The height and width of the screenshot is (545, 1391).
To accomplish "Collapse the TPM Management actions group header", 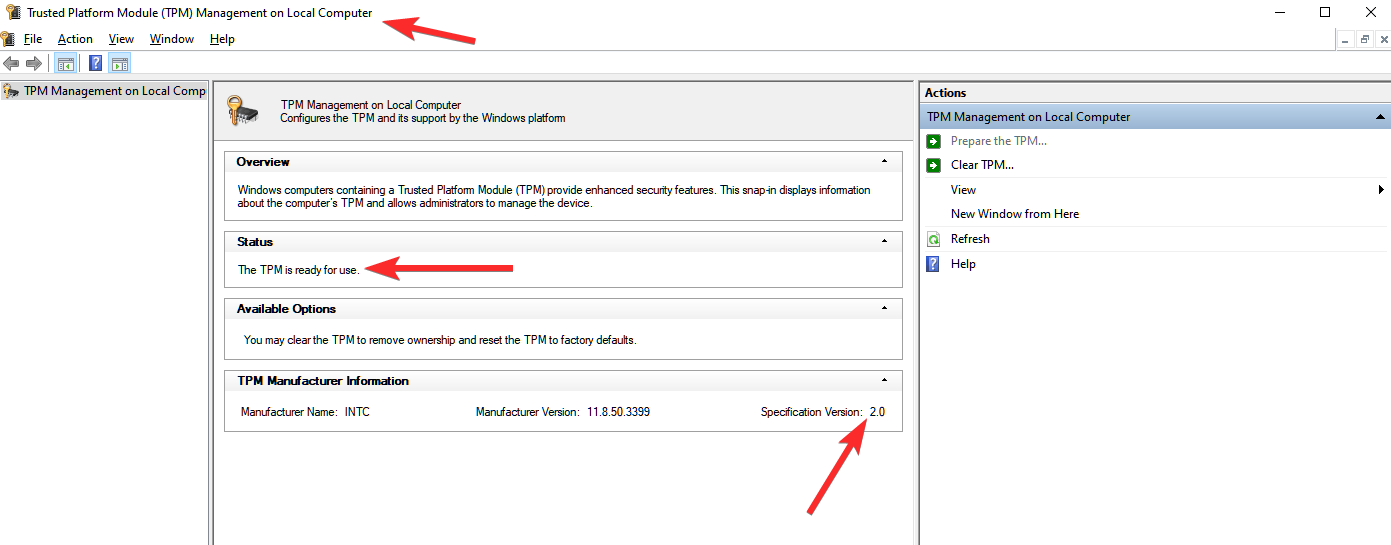I will coord(1379,117).
